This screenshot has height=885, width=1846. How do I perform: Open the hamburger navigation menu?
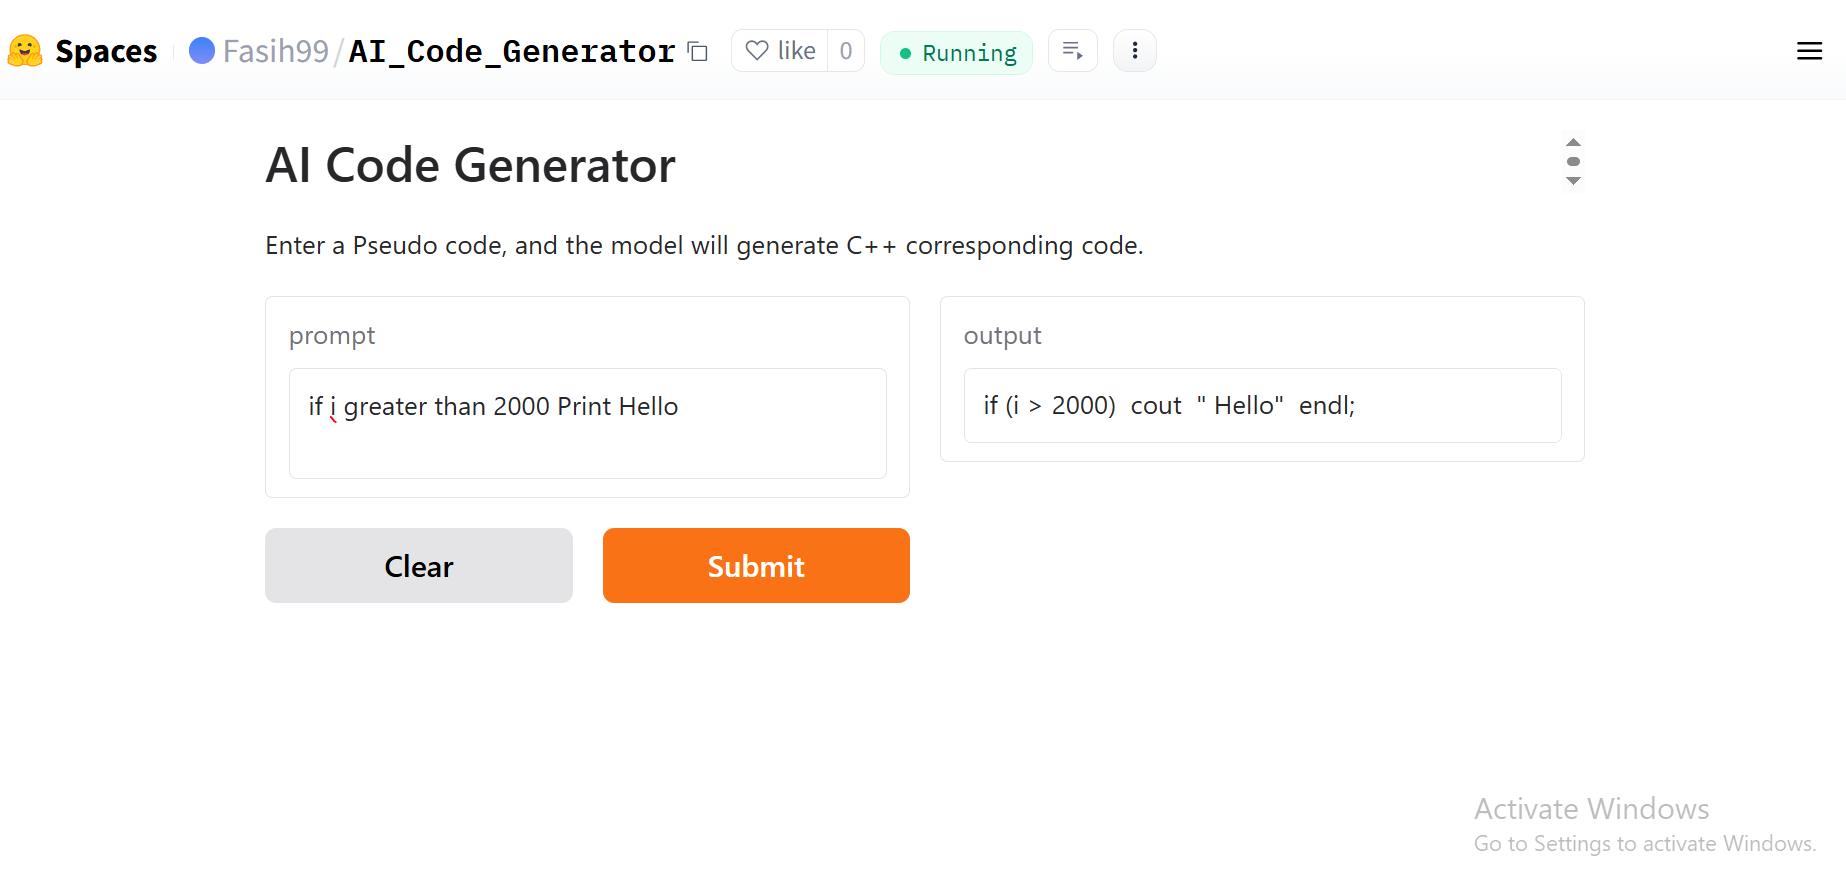1809,51
